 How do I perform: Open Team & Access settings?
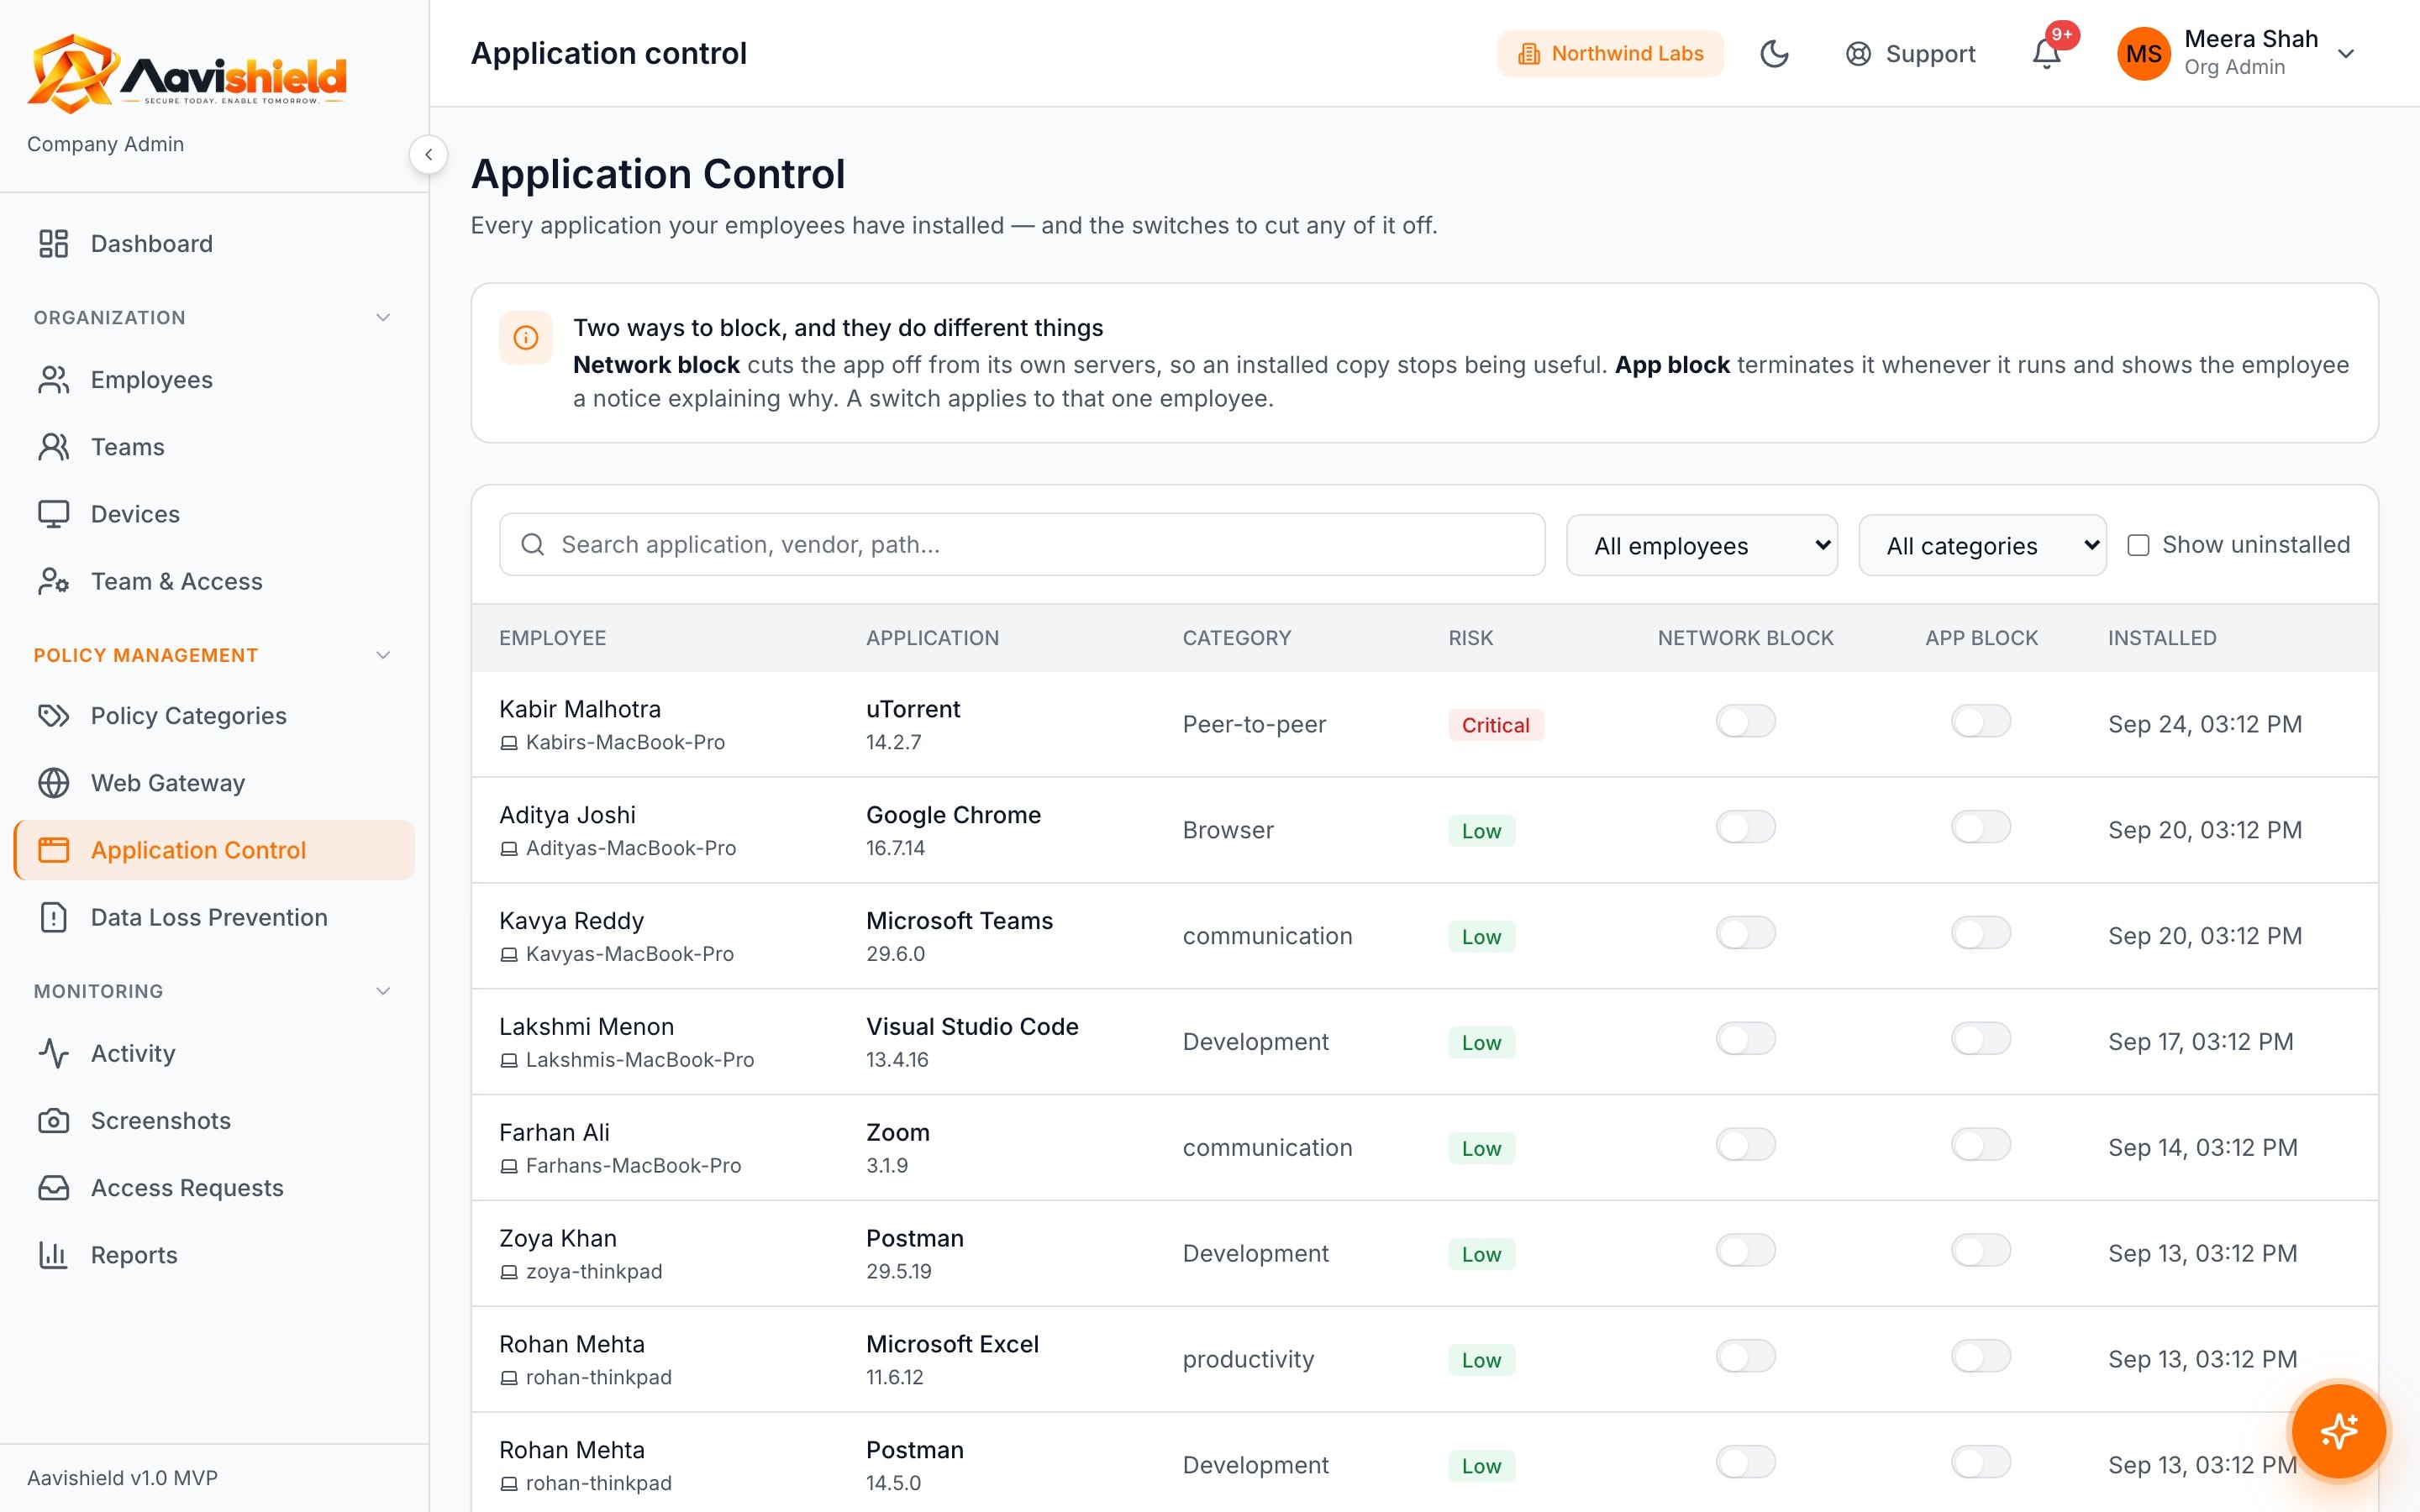click(x=214, y=581)
